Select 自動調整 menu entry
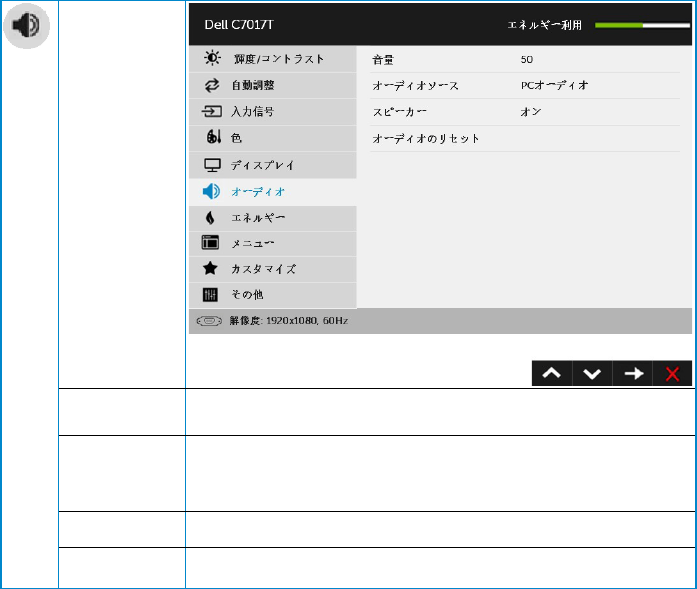Viewport: 697px width, 589px height. (x=272, y=85)
